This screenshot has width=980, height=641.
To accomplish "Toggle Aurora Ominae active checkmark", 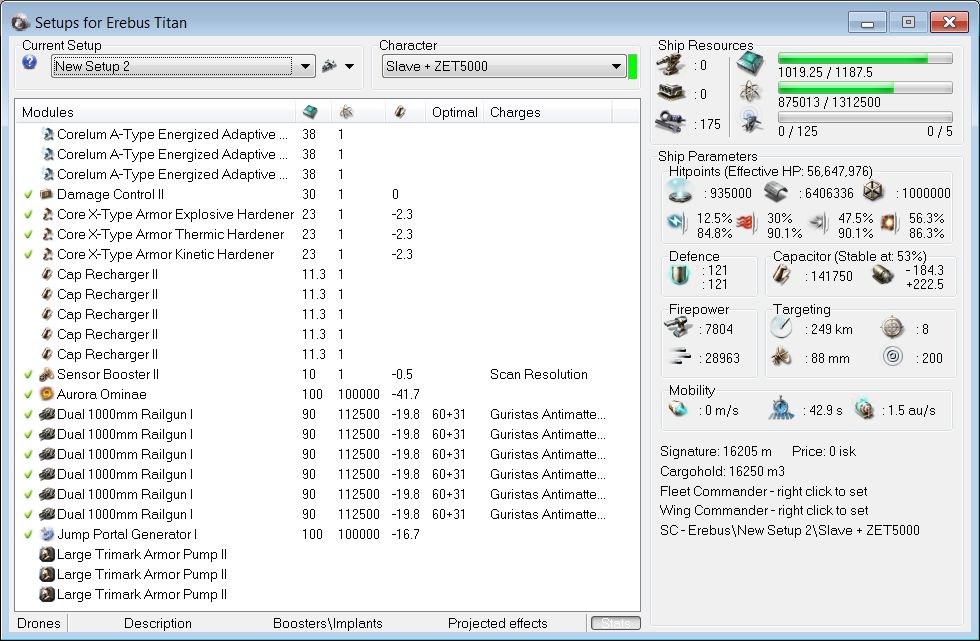I will [28, 394].
